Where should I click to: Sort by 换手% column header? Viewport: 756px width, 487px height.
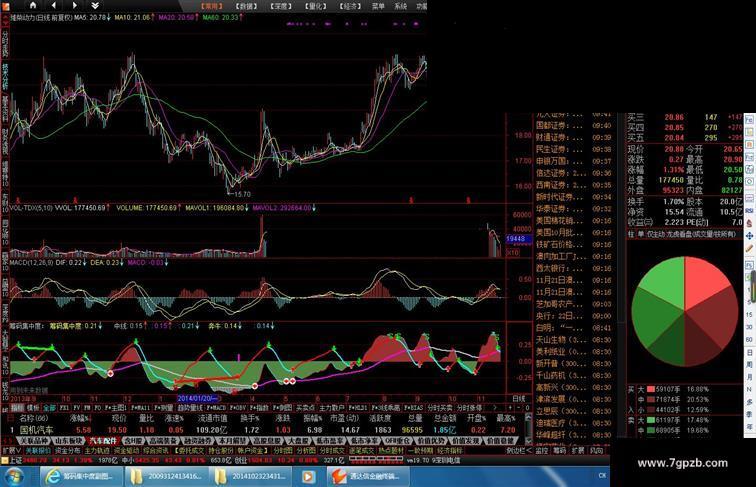[x=250, y=418]
